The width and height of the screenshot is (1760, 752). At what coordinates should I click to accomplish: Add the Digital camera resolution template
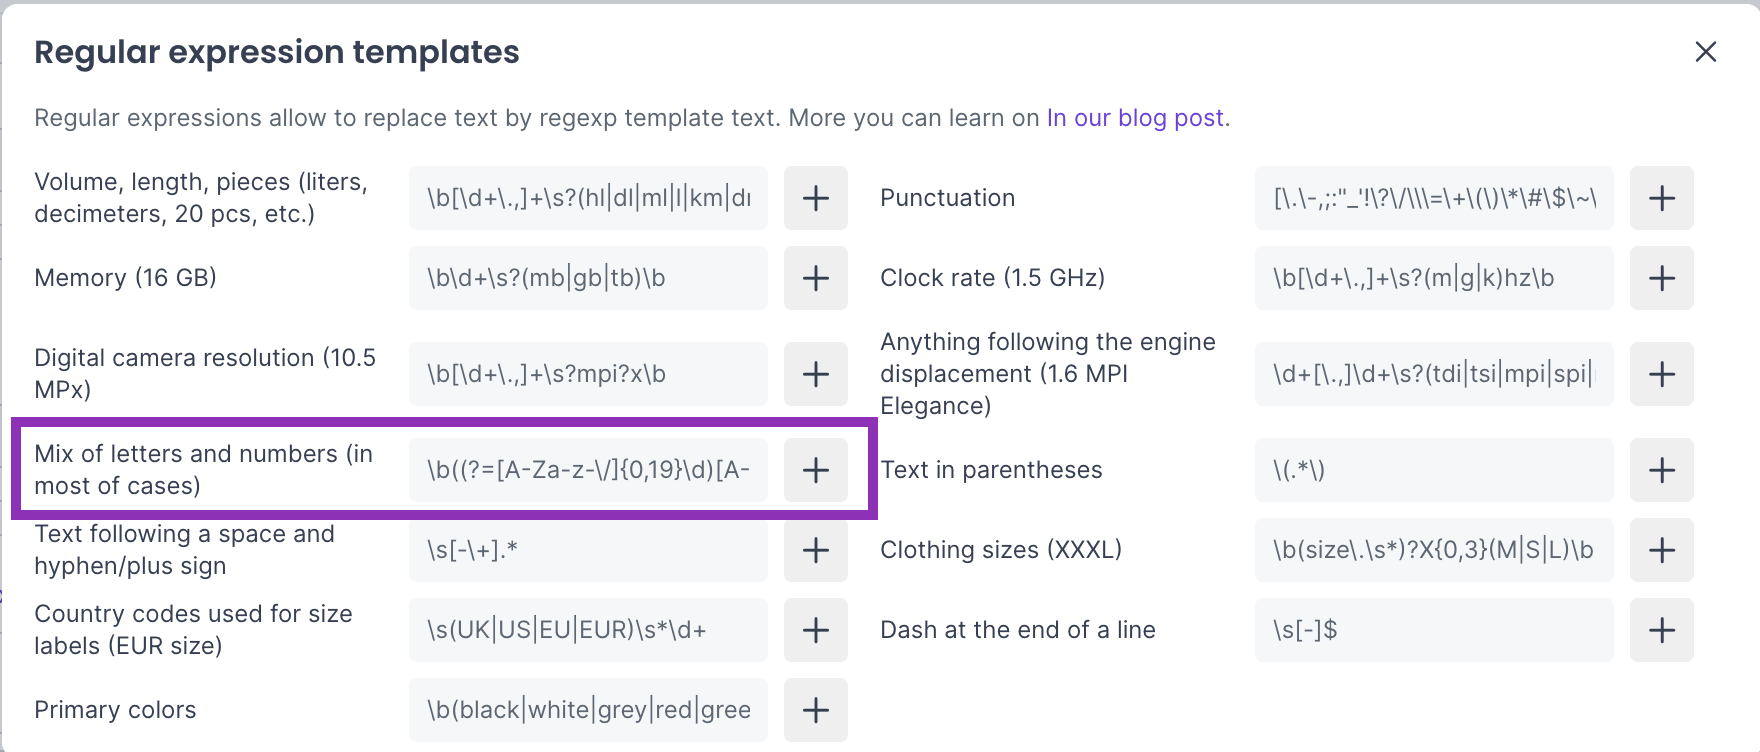point(816,374)
